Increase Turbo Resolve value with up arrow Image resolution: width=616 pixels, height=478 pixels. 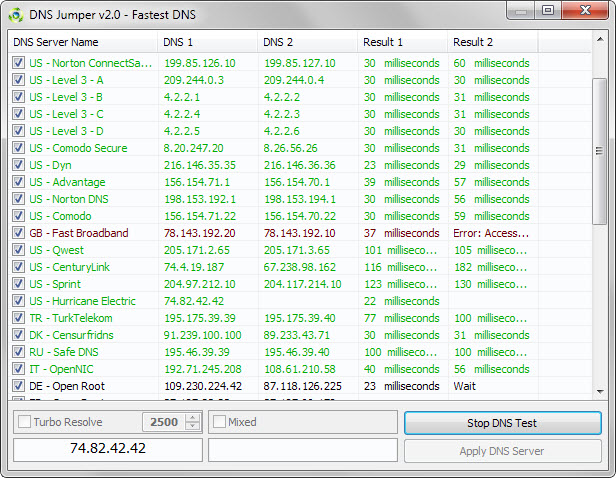tap(192, 418)
